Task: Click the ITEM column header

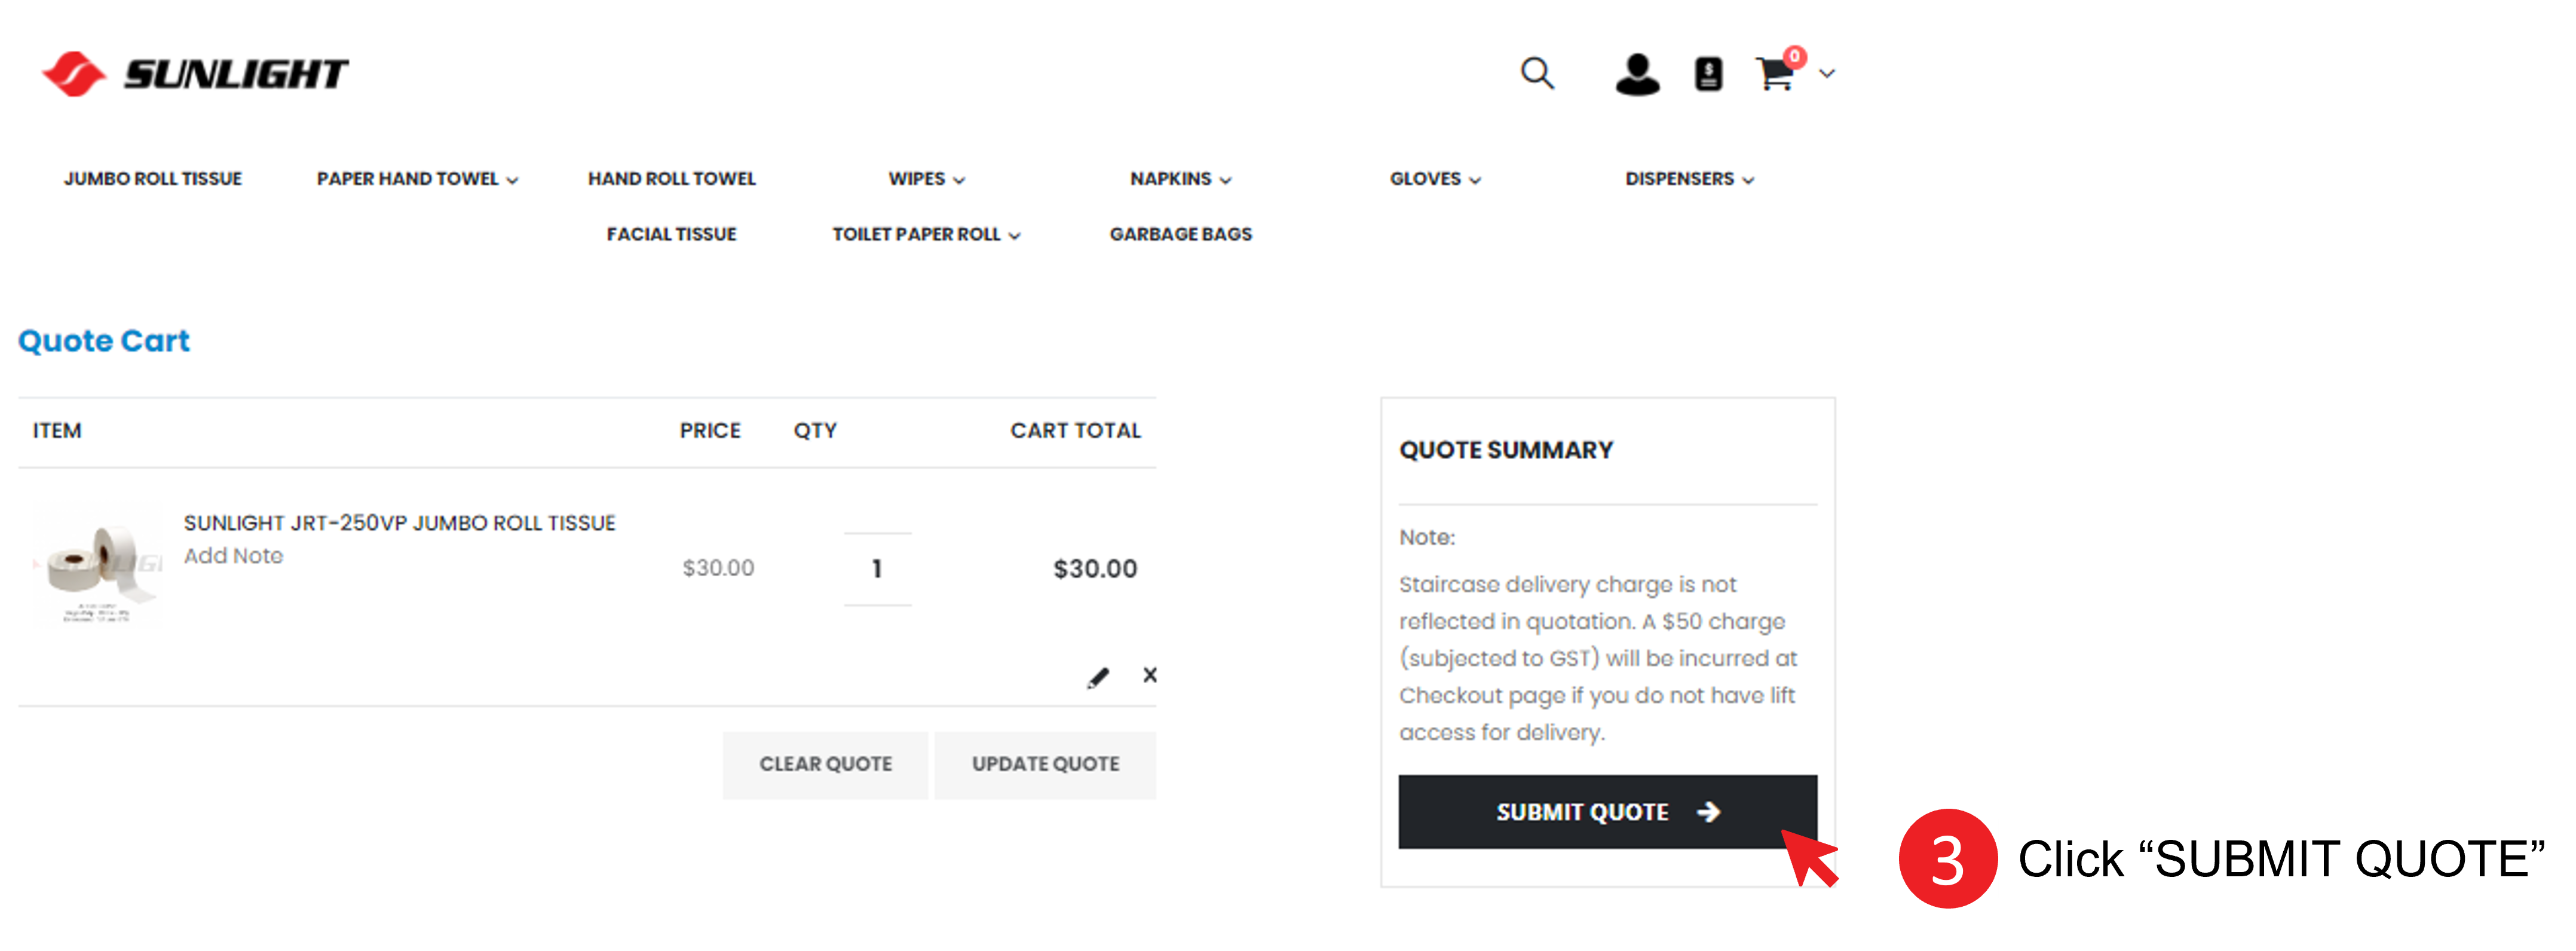Action: pos(57,431)
